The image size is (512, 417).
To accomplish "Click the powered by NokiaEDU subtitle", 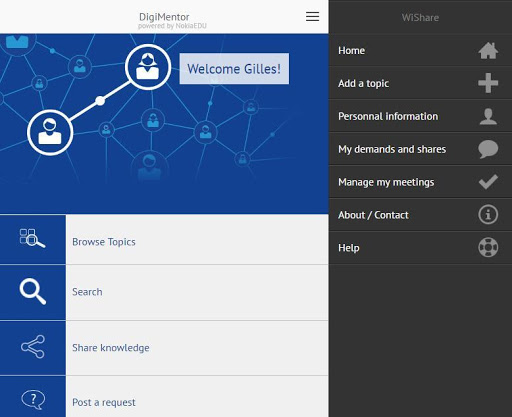I will [172, 26].
